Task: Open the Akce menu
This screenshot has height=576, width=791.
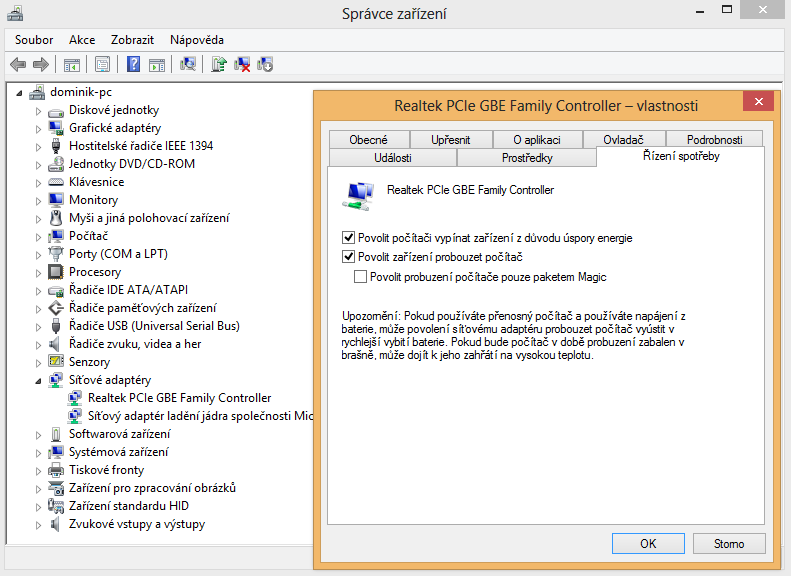Action: point(82,40)
